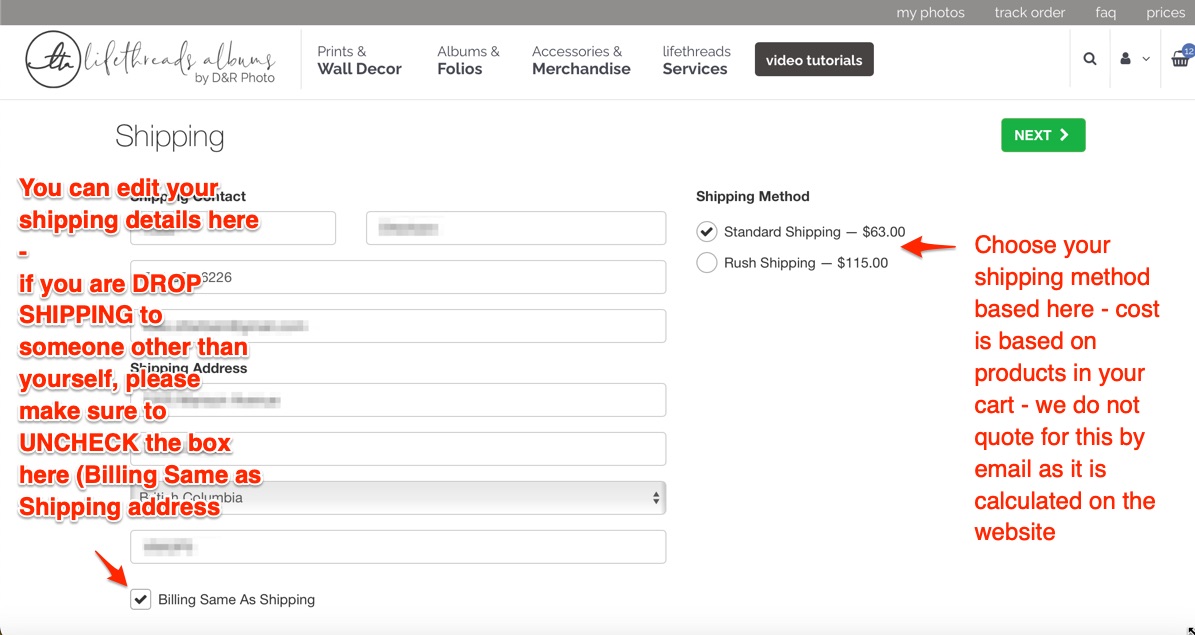Click the video tutorials button
This screenshot has height=635, width=1195.
click(x=814, y=60)
